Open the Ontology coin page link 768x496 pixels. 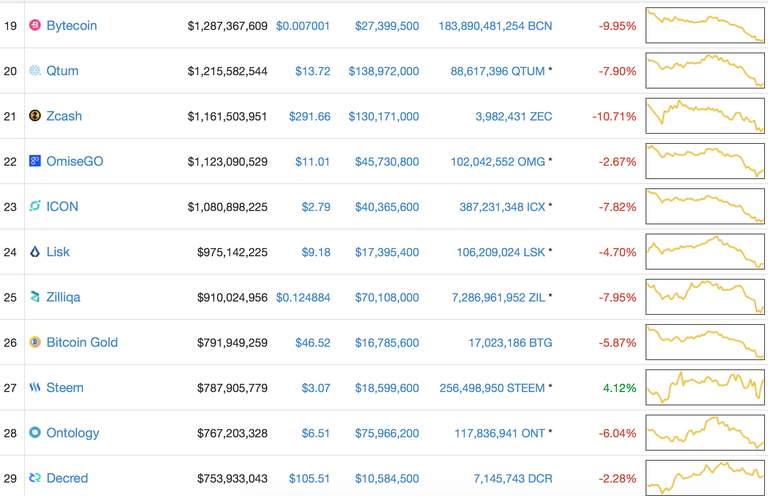click(x=73, y=433)
